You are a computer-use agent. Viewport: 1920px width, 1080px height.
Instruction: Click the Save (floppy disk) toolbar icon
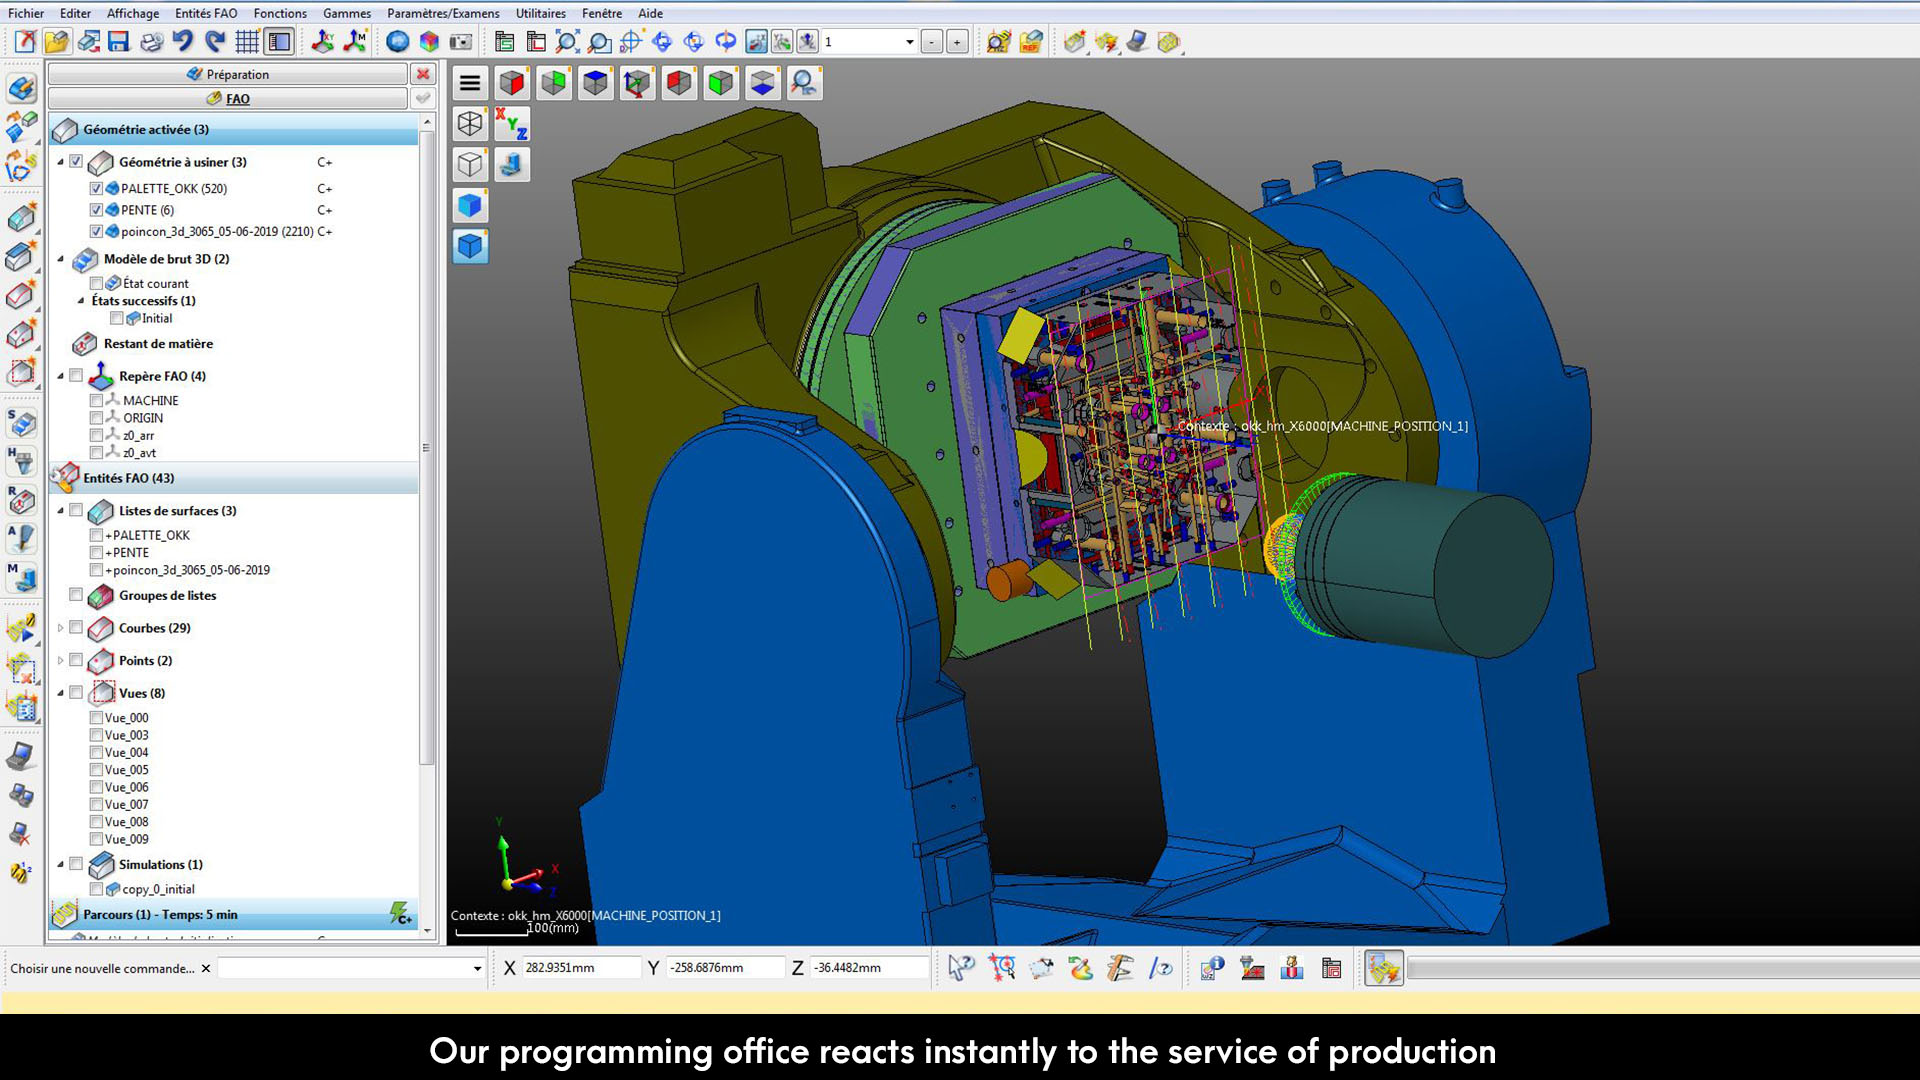click(119, 42)
